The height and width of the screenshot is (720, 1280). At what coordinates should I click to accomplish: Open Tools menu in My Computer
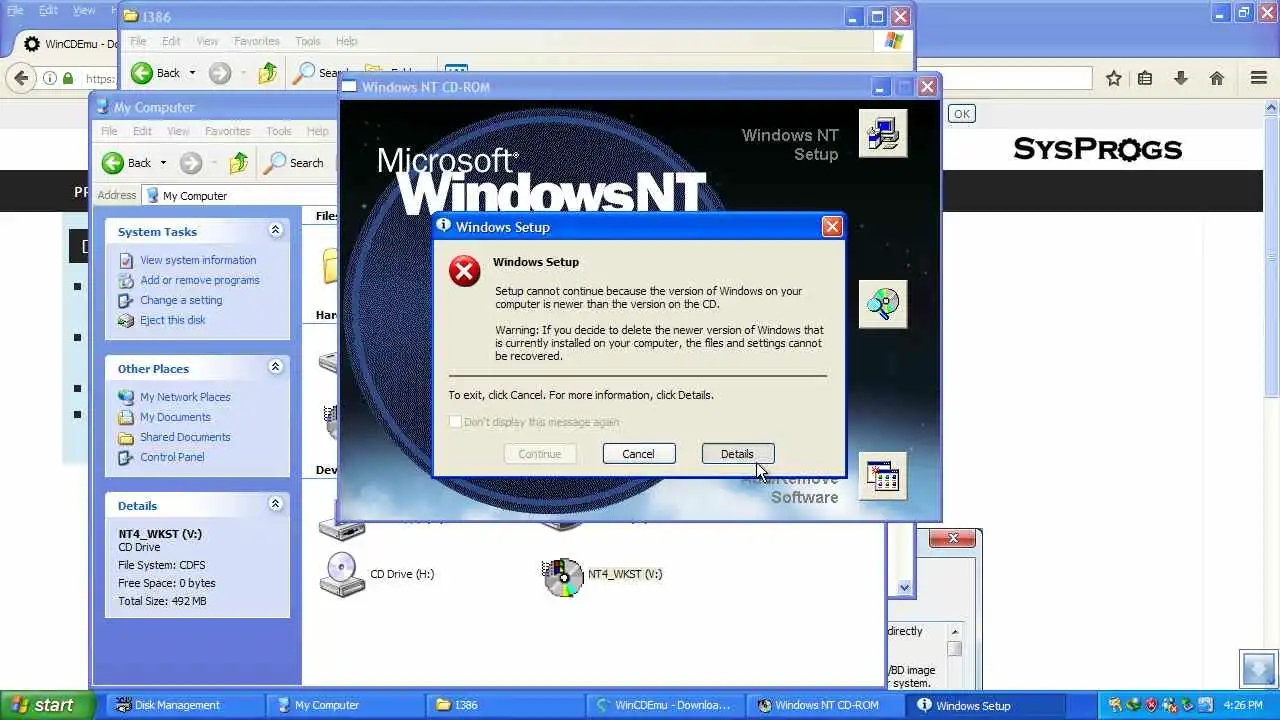[x=279, y=131]
